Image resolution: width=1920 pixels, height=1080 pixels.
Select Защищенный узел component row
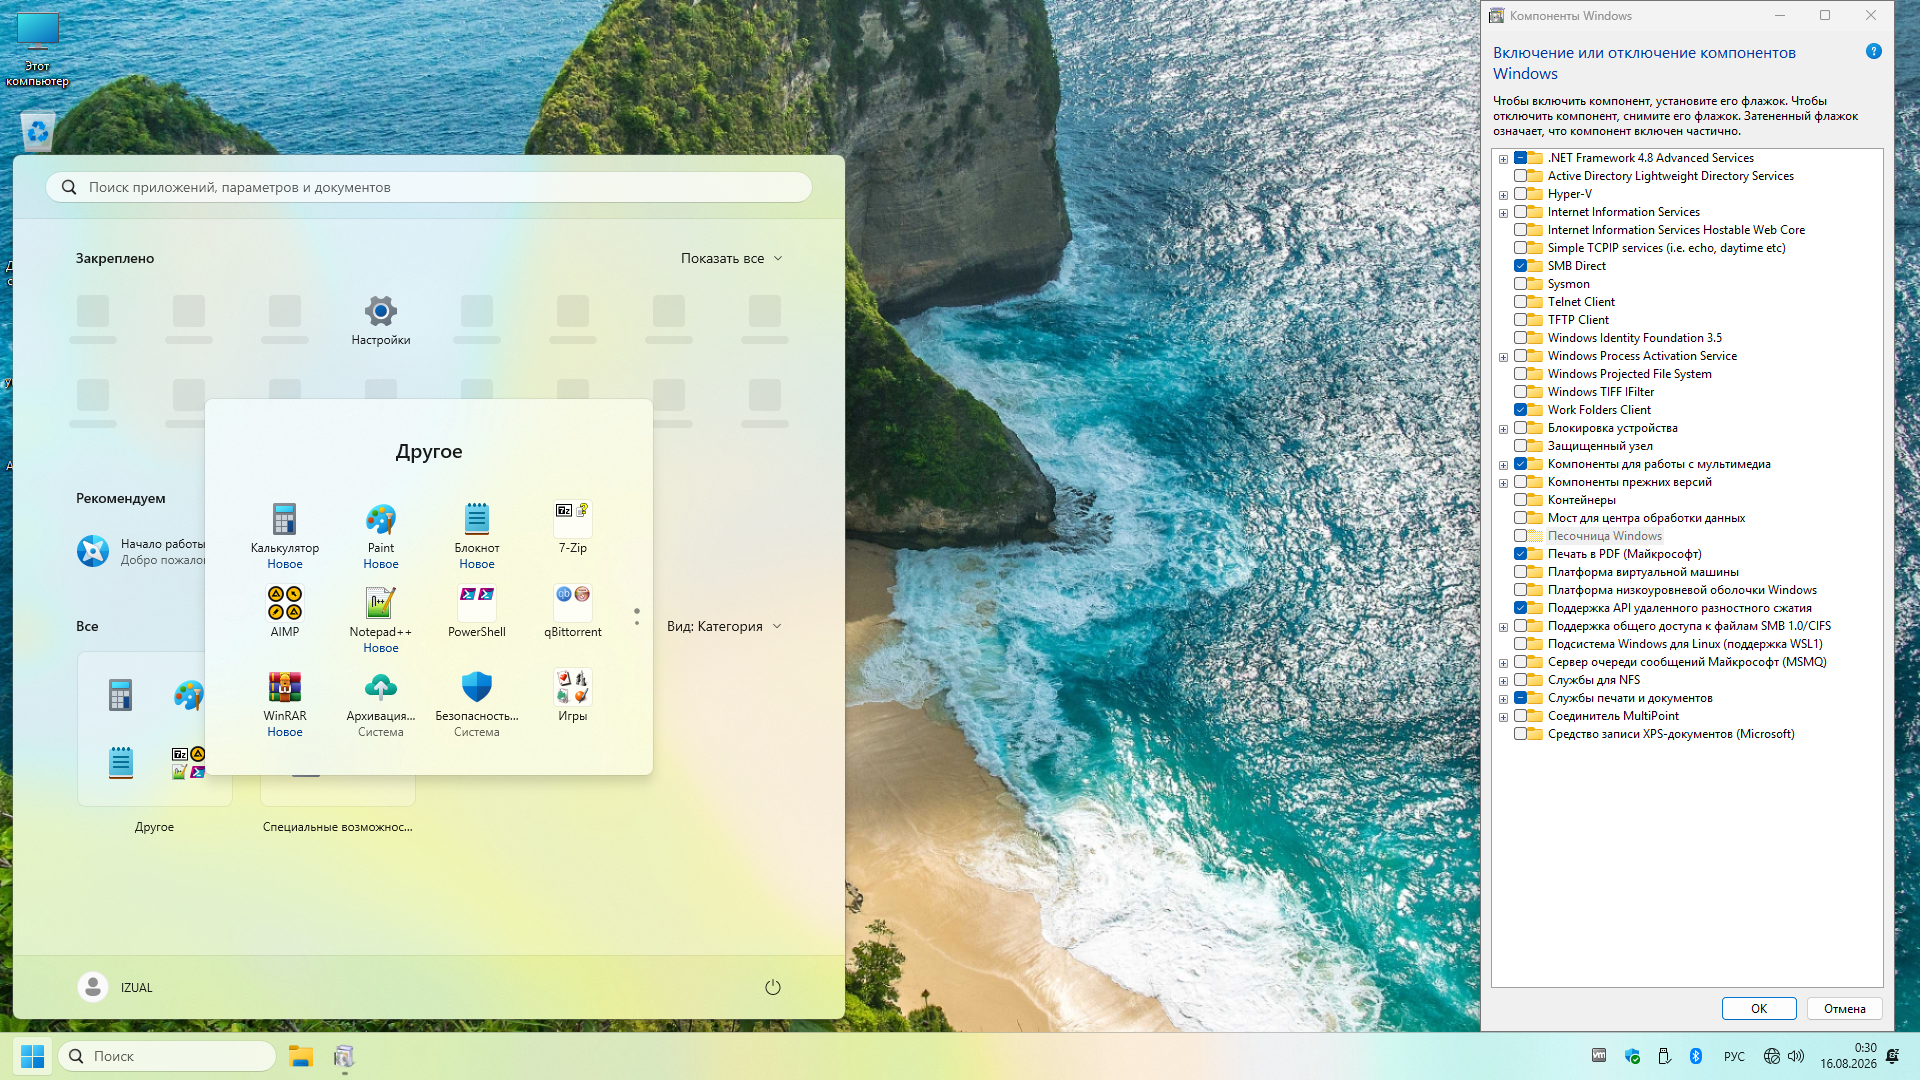point(1600,446)
